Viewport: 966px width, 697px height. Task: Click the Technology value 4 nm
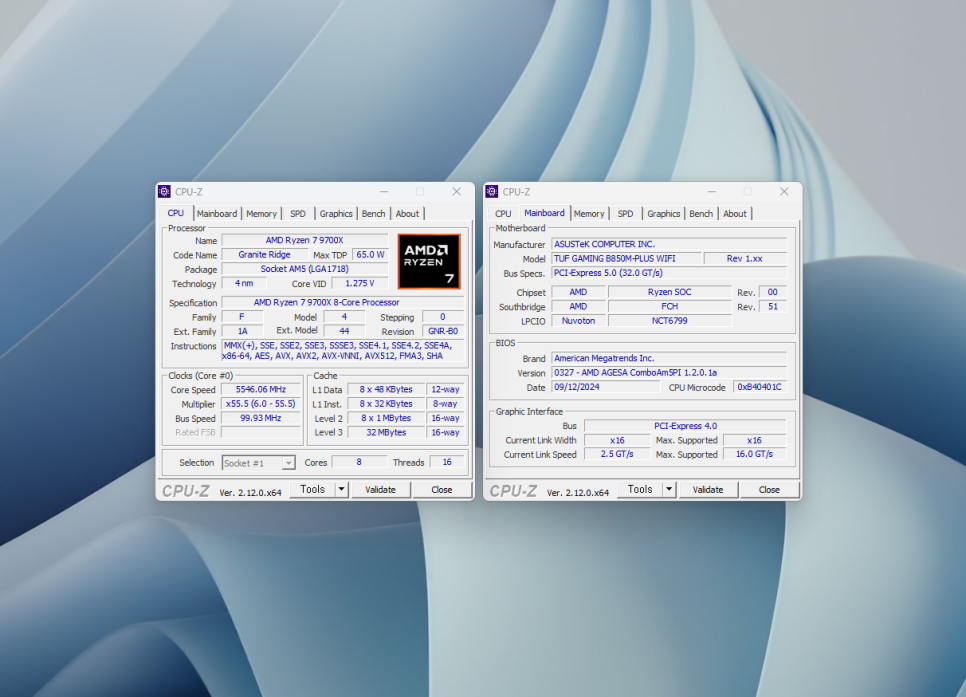(244, 283)
